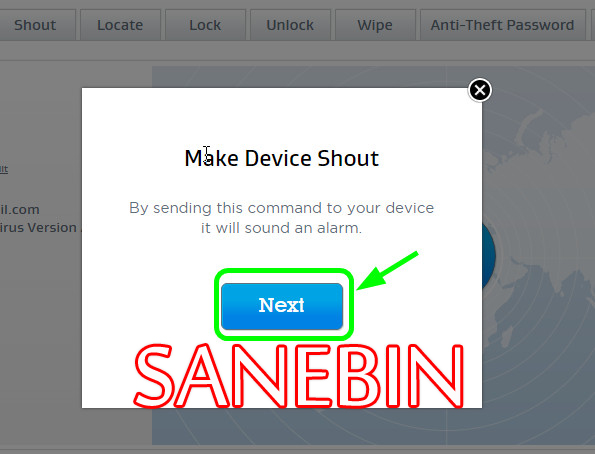The height and width of the screenshot is (454, 595).
Task: Click the "it will sound an alarm" line
Action: (x=282, y=228)
